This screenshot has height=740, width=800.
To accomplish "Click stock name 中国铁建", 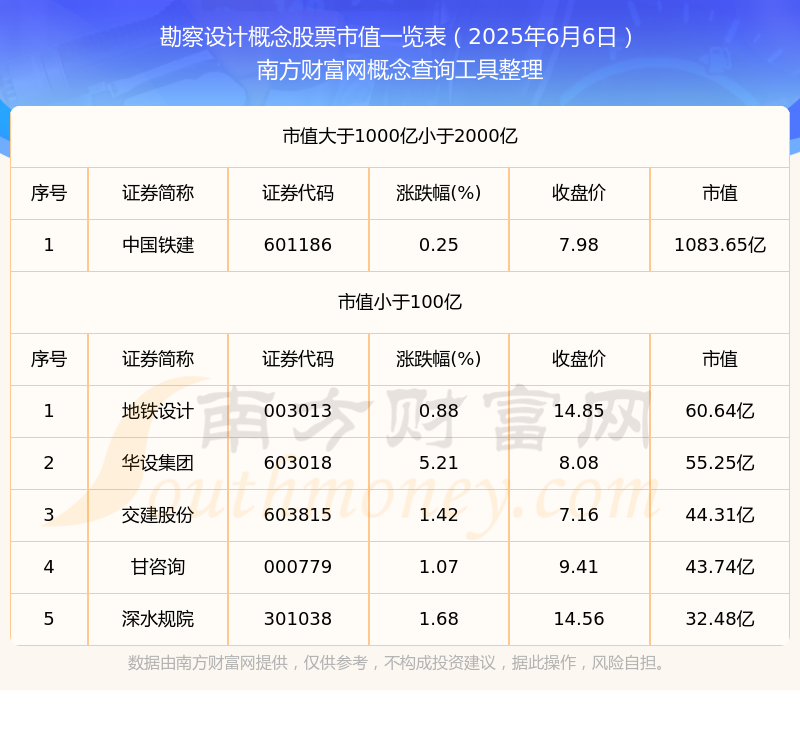I will [158, 245].
